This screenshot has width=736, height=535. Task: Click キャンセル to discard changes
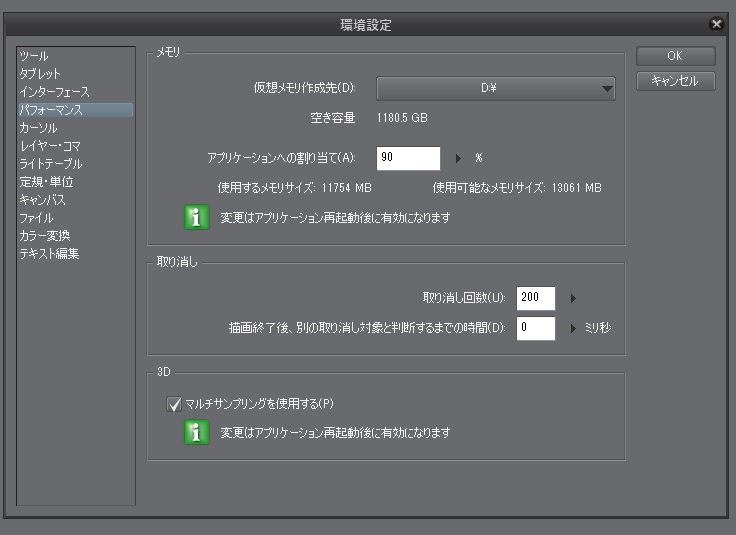coord(675,81)
